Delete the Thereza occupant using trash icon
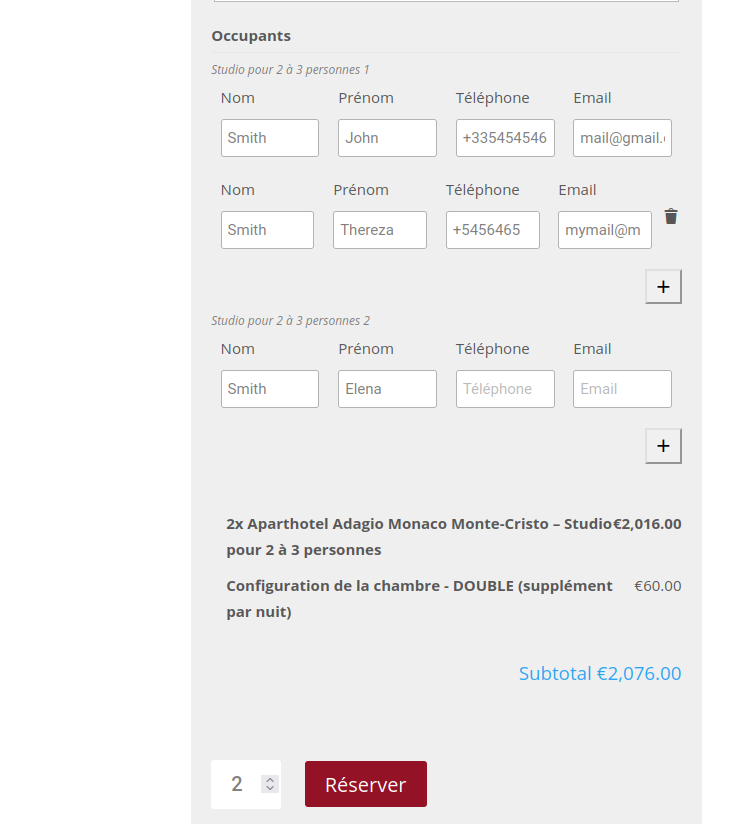Viewport: 752px width, 824px height. [x=671, y=217]
